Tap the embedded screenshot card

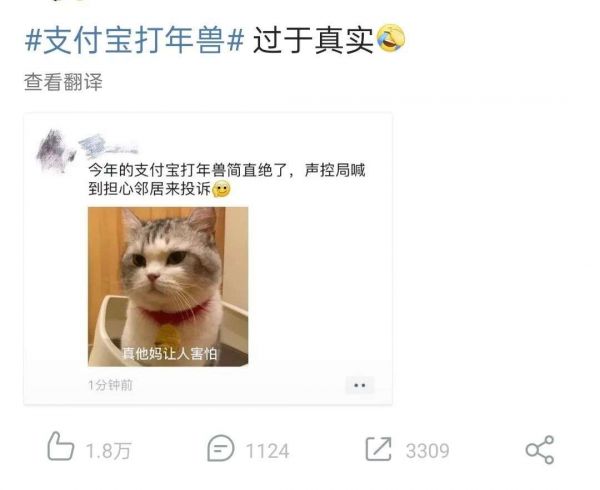click(x=208, y=259)
